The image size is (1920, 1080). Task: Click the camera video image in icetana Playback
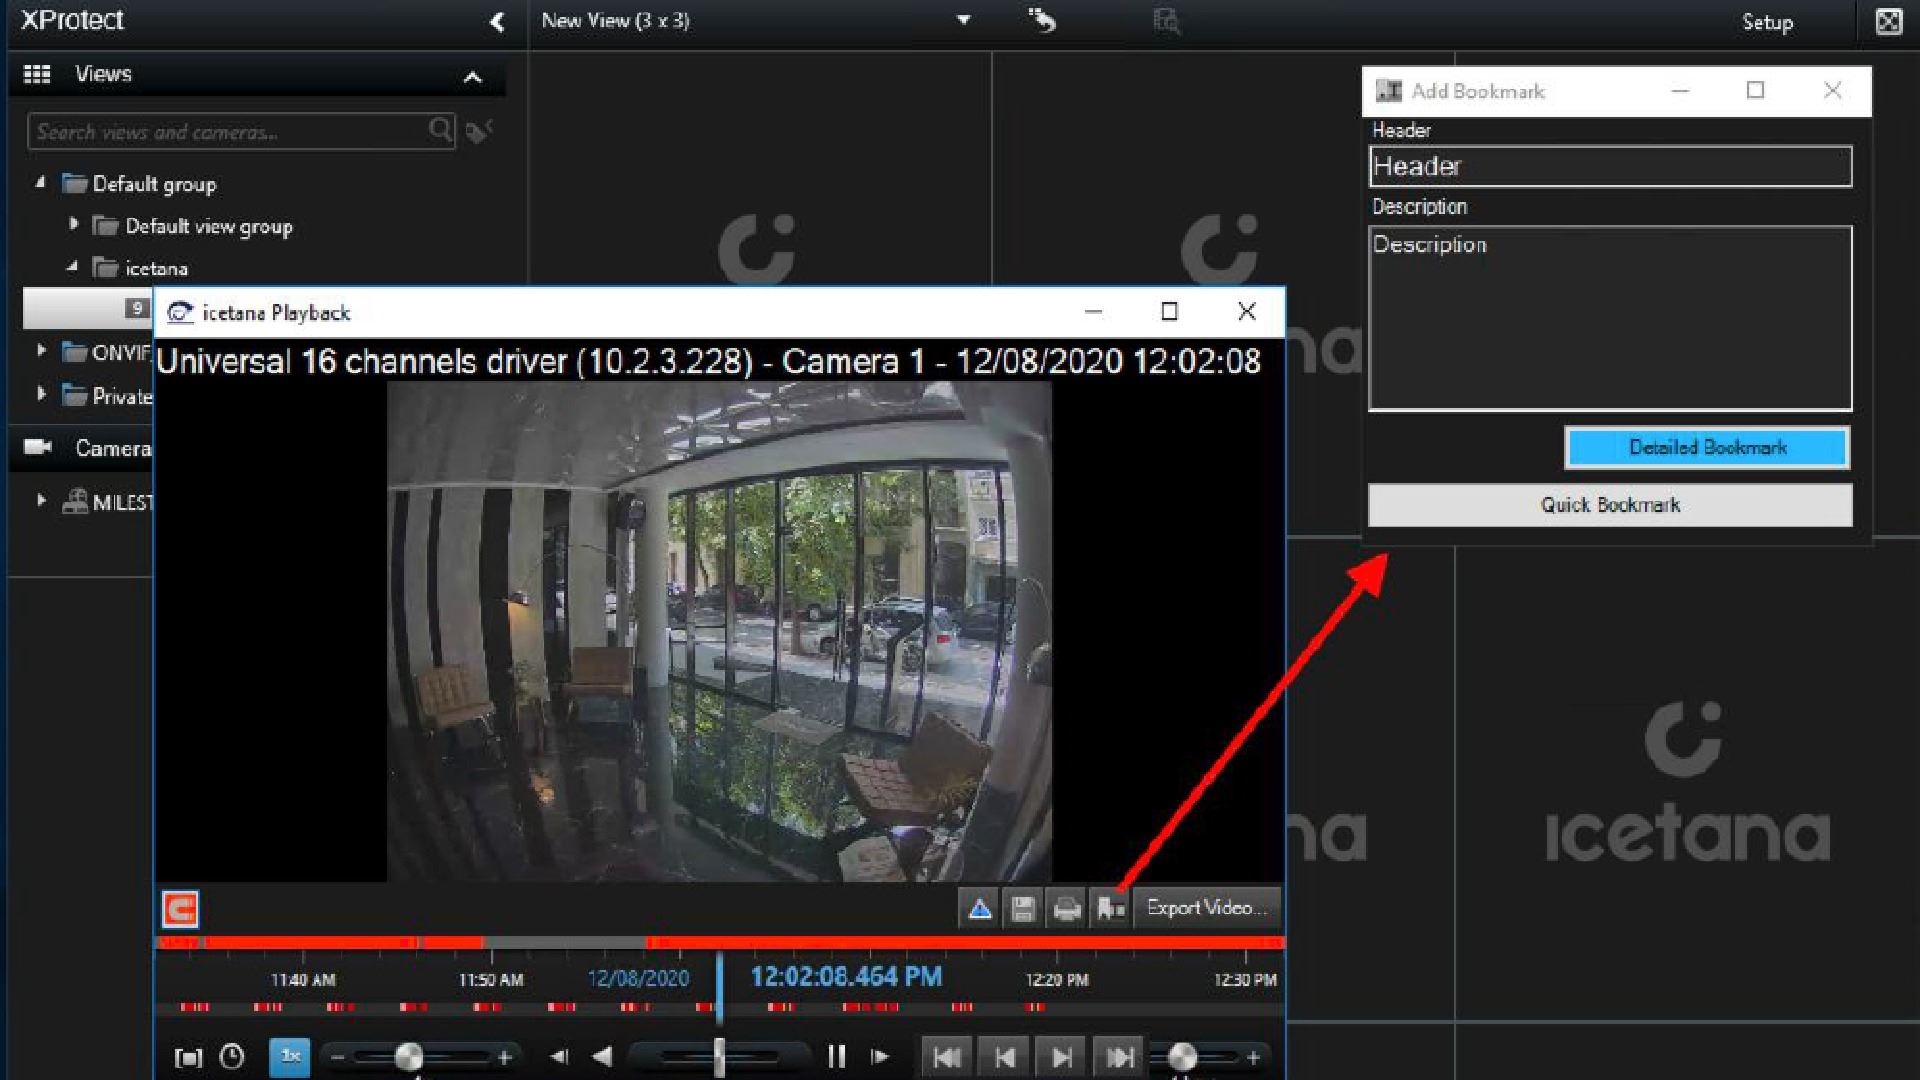pyautogui.click(x=719, y=632)
